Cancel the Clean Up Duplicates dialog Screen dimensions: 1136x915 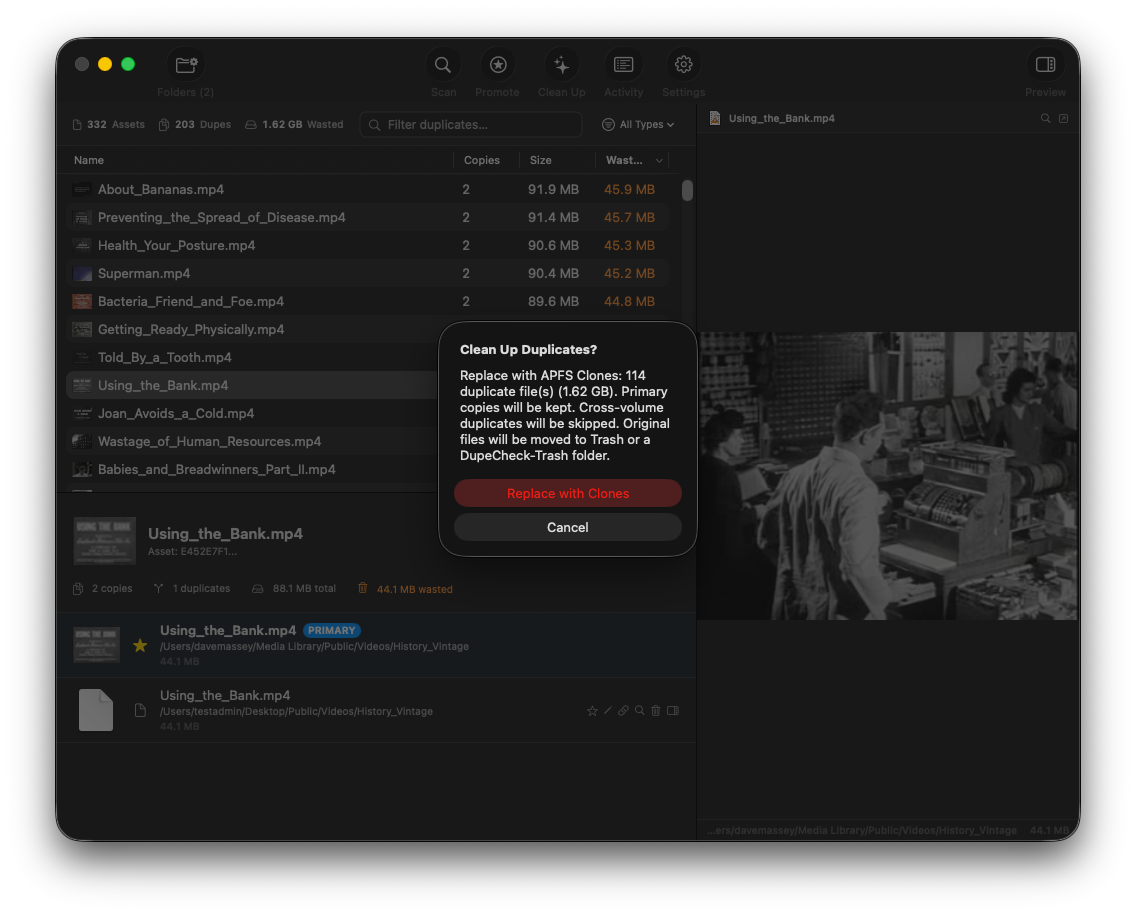coord(567,527)
